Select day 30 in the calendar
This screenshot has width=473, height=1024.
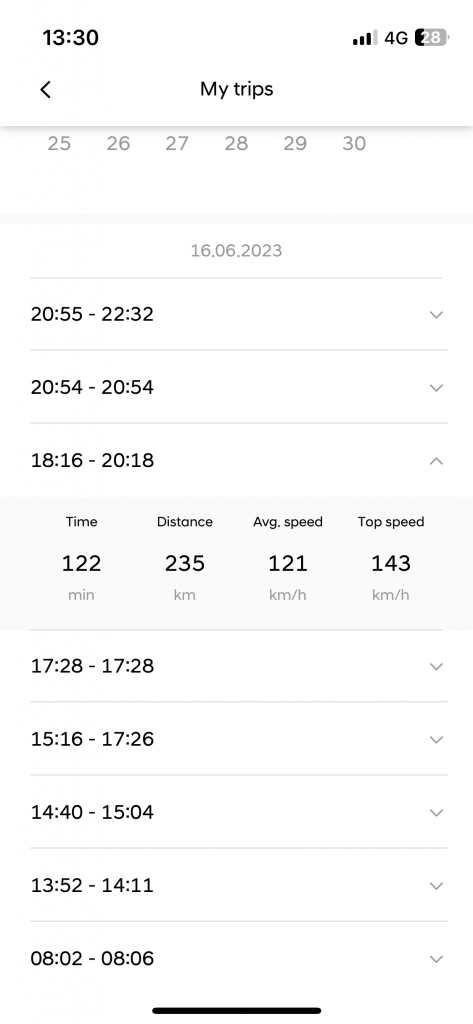(x=354, y=143)
